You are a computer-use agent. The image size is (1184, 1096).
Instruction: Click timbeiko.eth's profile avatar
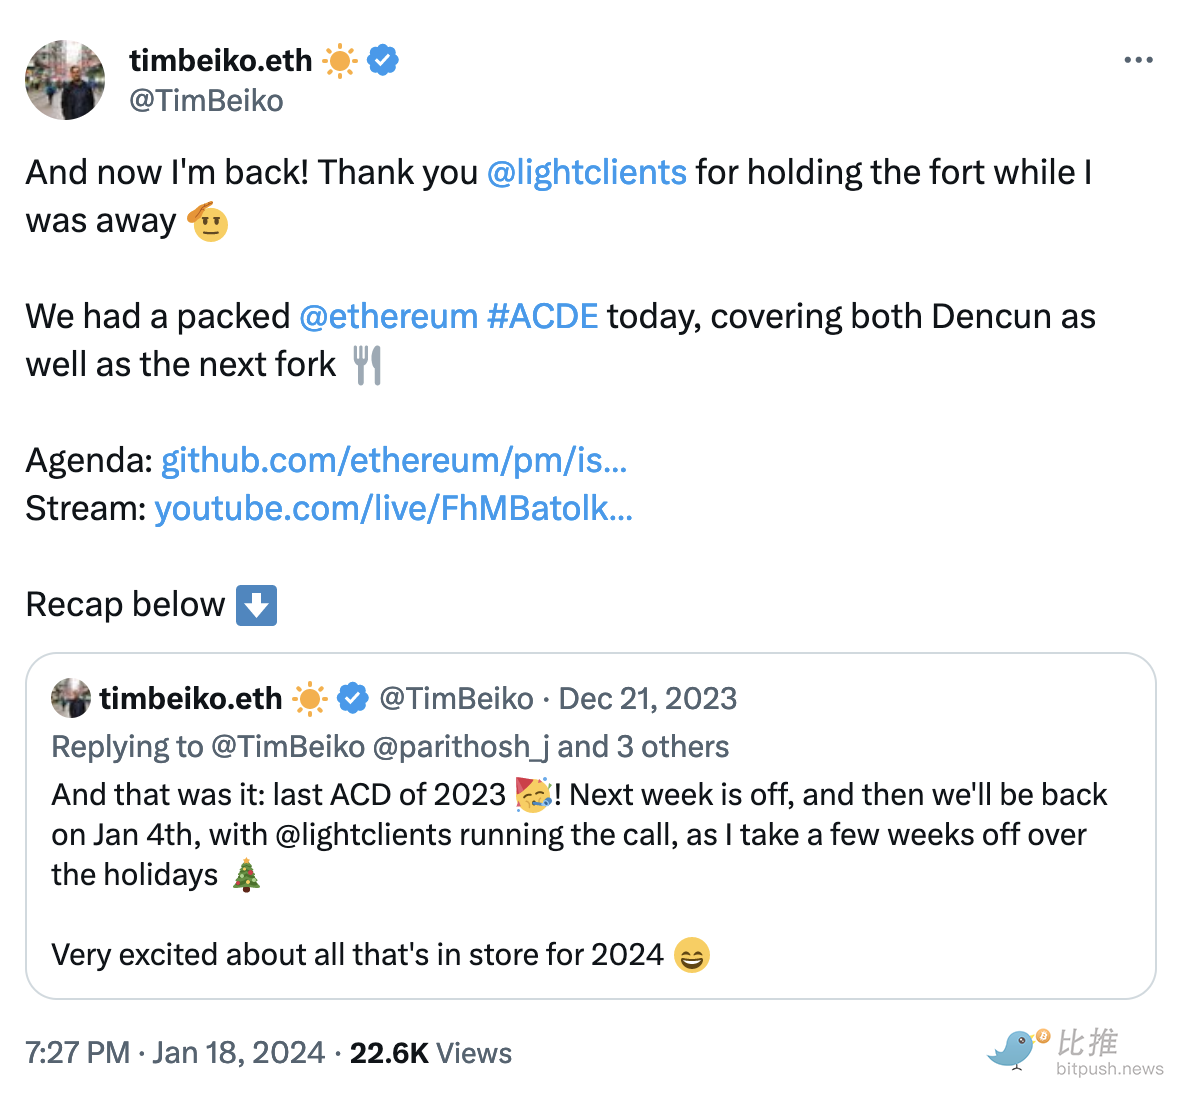point(65,80)
